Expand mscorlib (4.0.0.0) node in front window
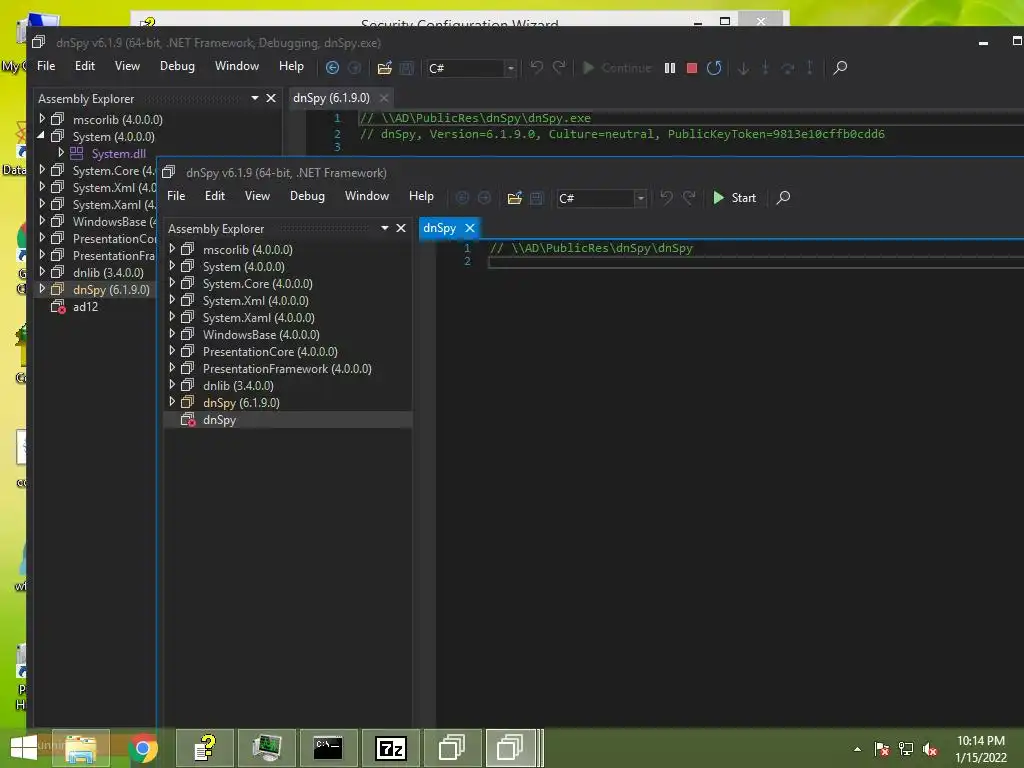 click(172, 249)
